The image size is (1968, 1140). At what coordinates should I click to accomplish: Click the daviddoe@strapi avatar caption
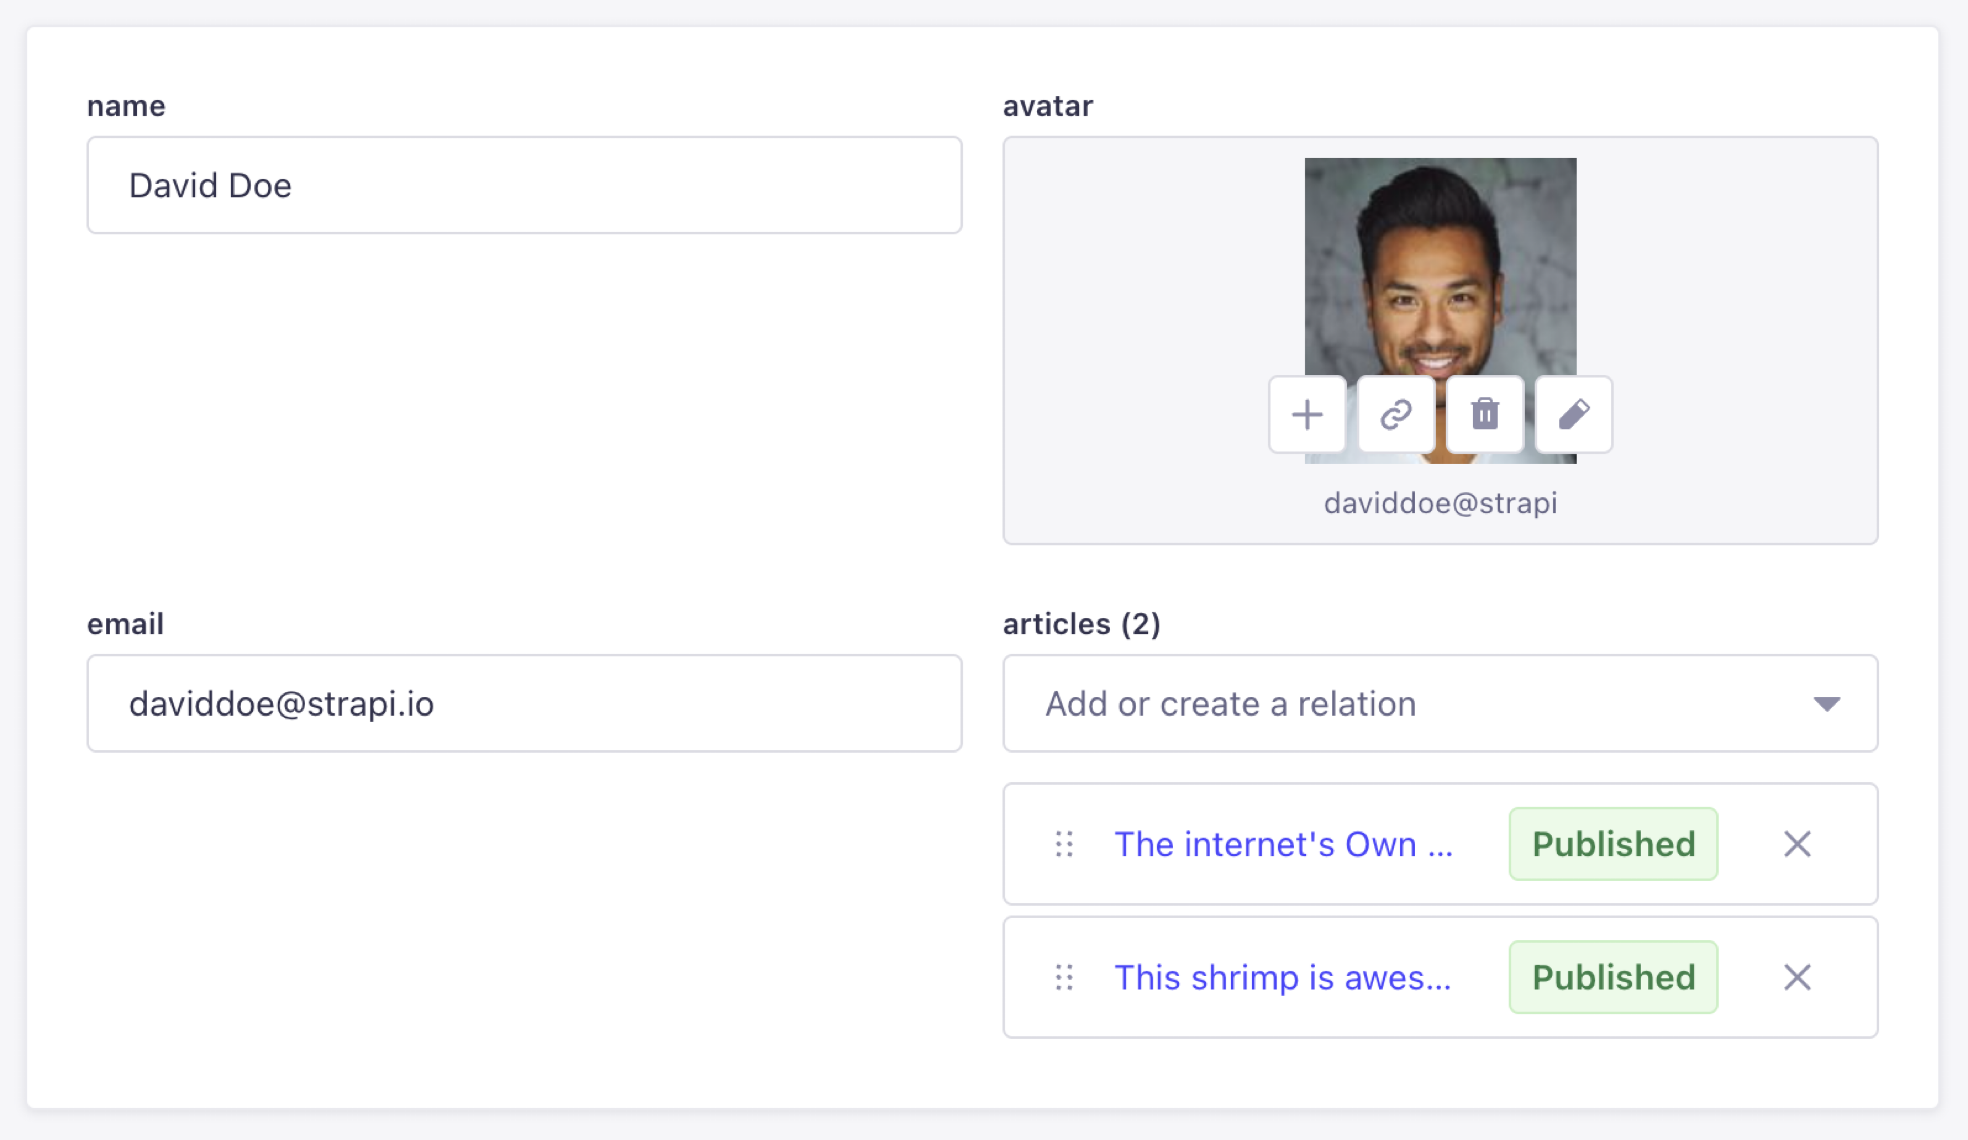[1440, 503]
